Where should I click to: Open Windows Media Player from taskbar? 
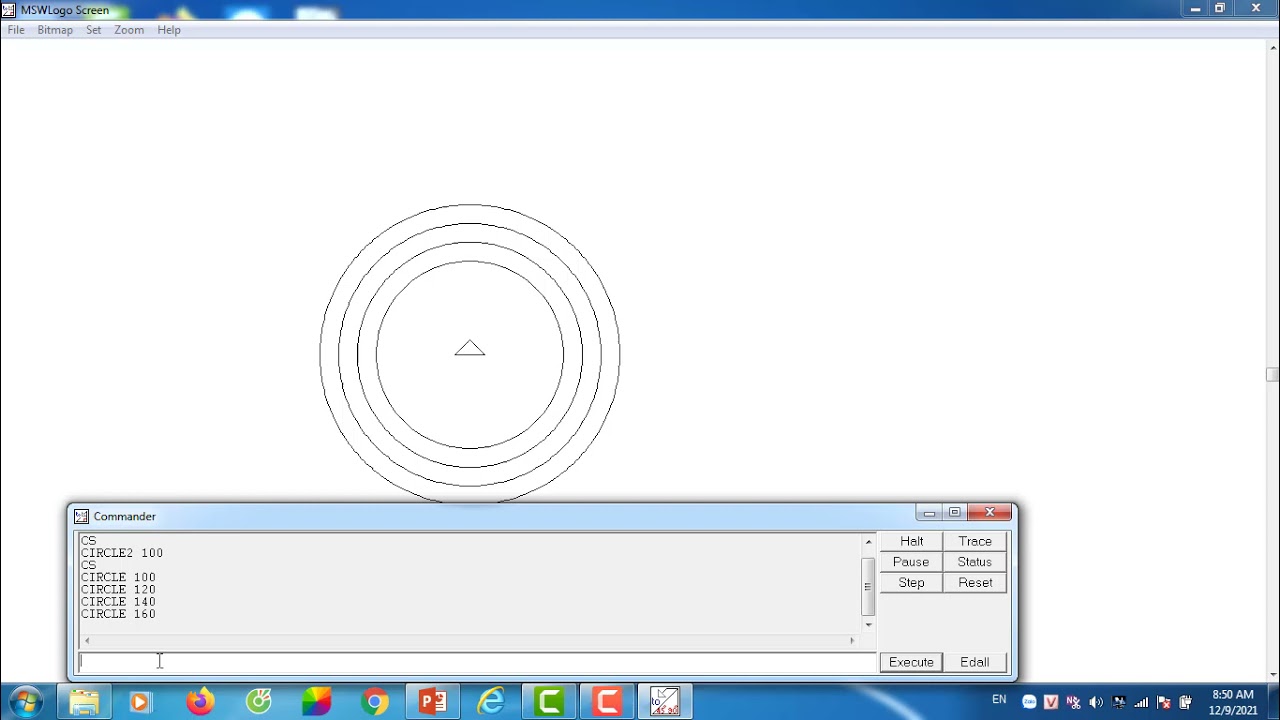point(141,702)
